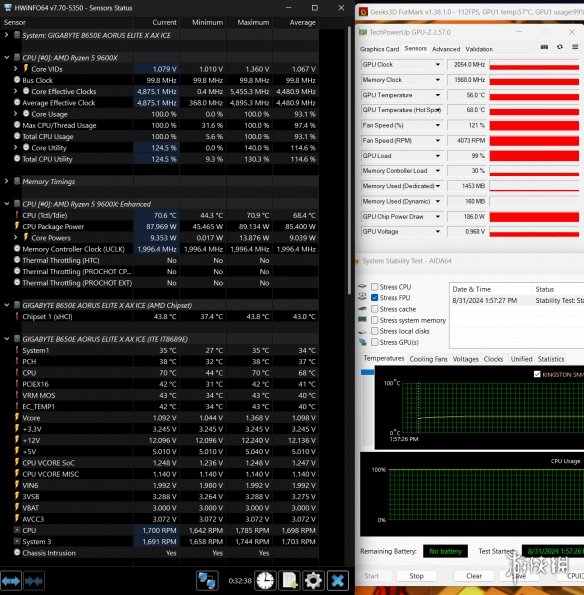This screenshot has width=584, height=595.
Task: Collapse the Ryzen 5 9600X Enhanced section
Action: pos(6,204)
